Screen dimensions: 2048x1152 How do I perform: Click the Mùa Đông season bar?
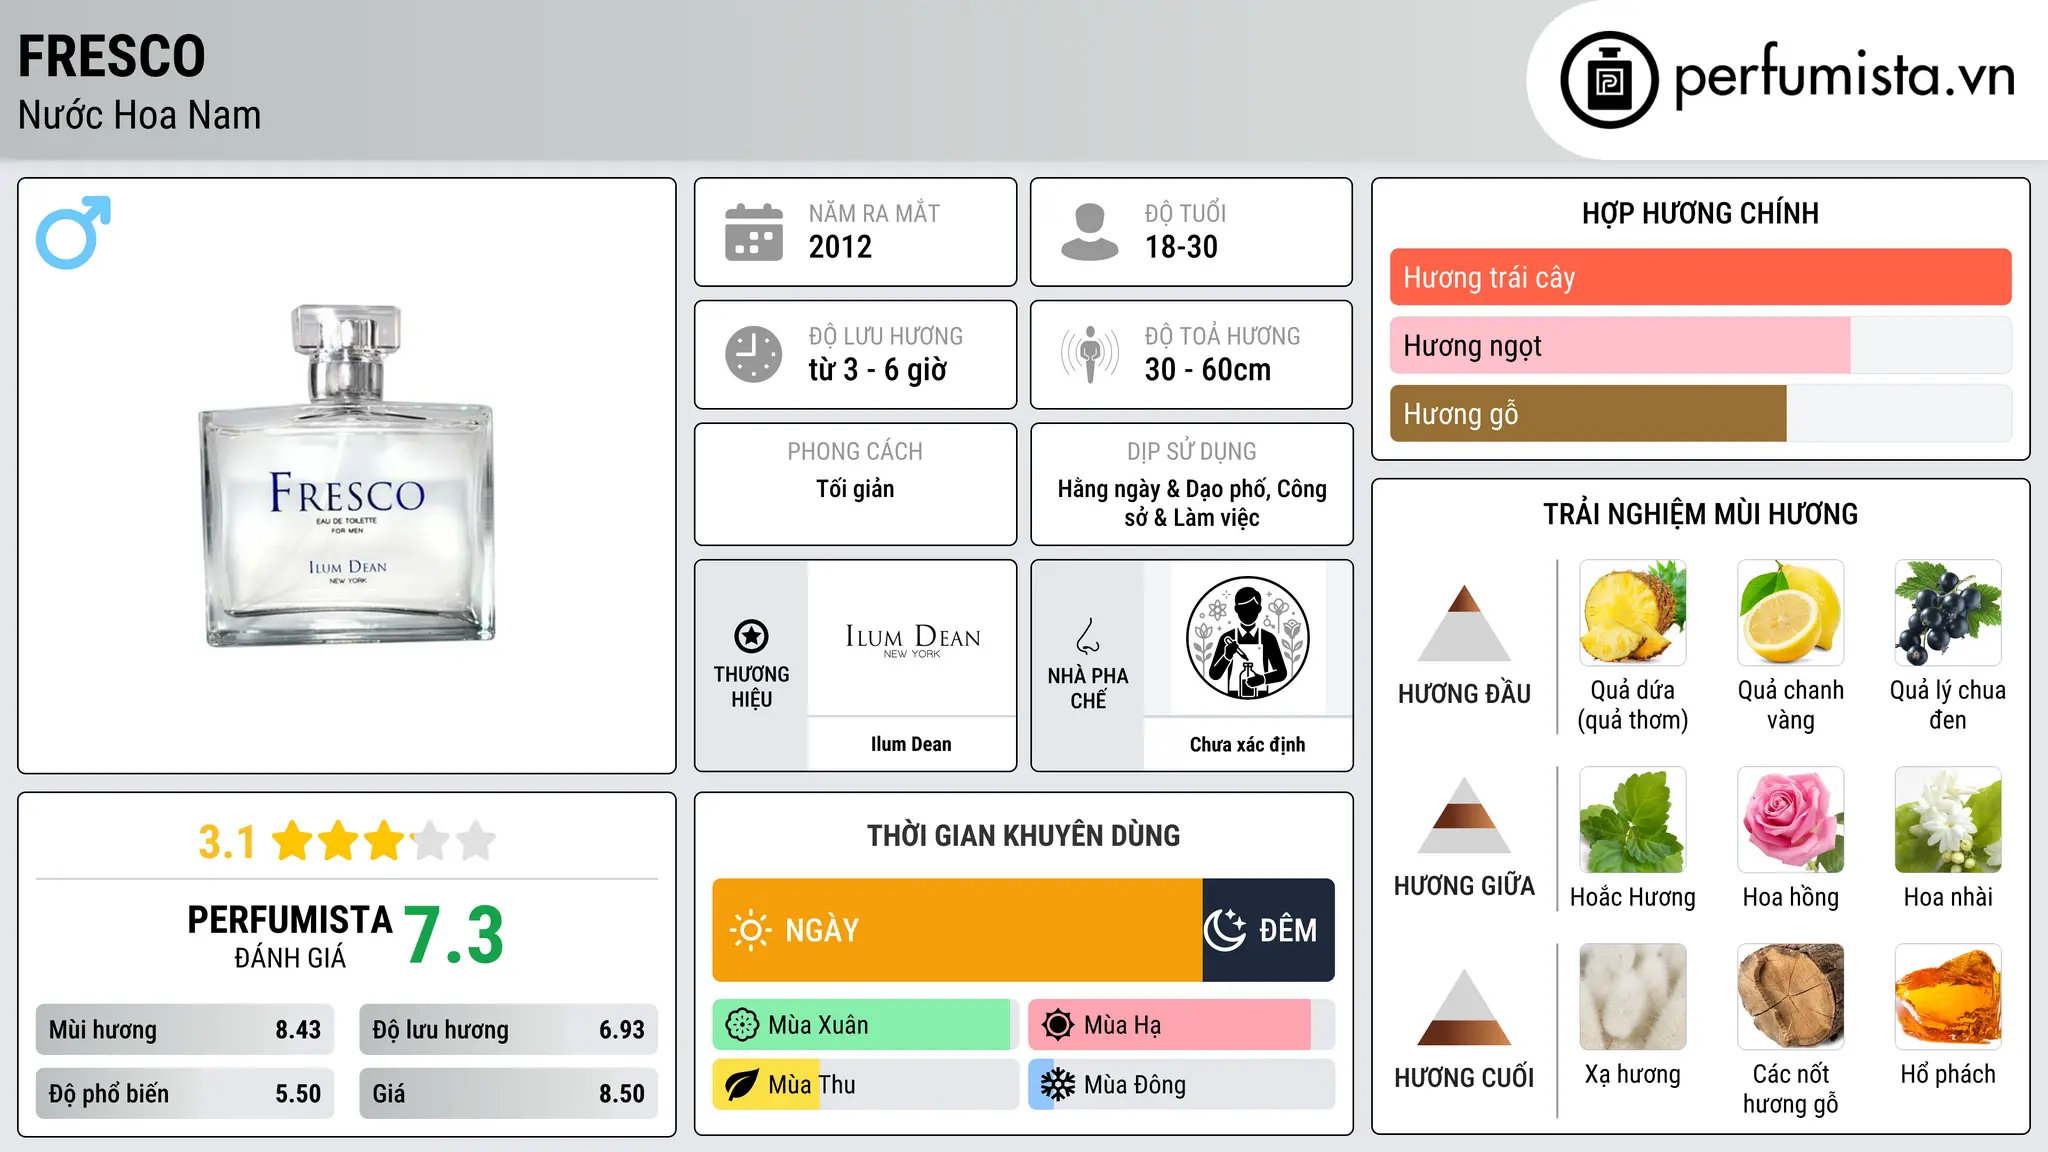pyautogui.click(x=1181, y=1085)
